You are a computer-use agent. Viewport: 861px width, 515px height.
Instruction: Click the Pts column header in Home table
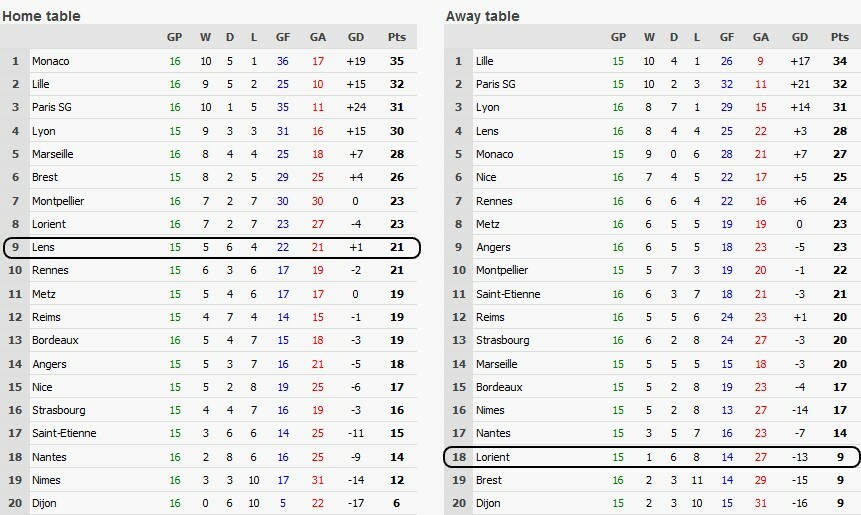click(x=396, y=37)
